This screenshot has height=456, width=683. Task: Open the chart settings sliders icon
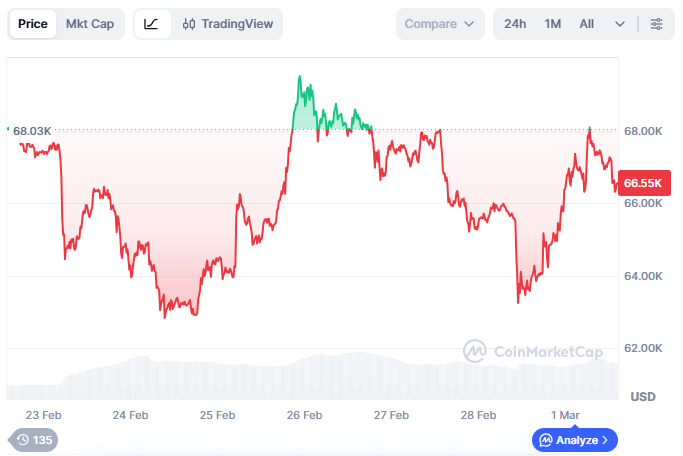656,24
